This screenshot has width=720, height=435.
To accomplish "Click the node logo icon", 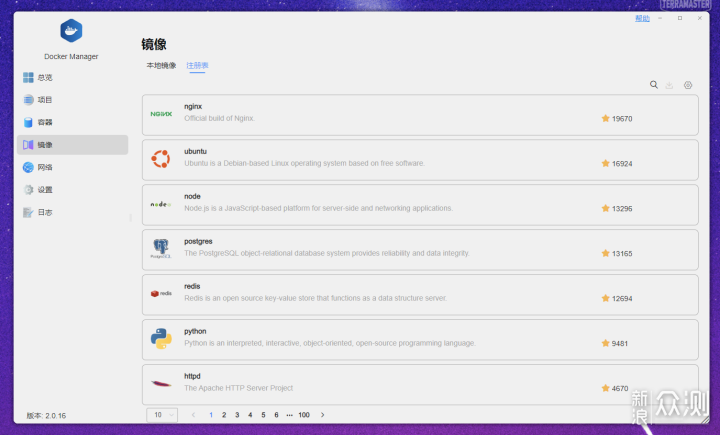I will pyautogui.click(x=161, y=204).
